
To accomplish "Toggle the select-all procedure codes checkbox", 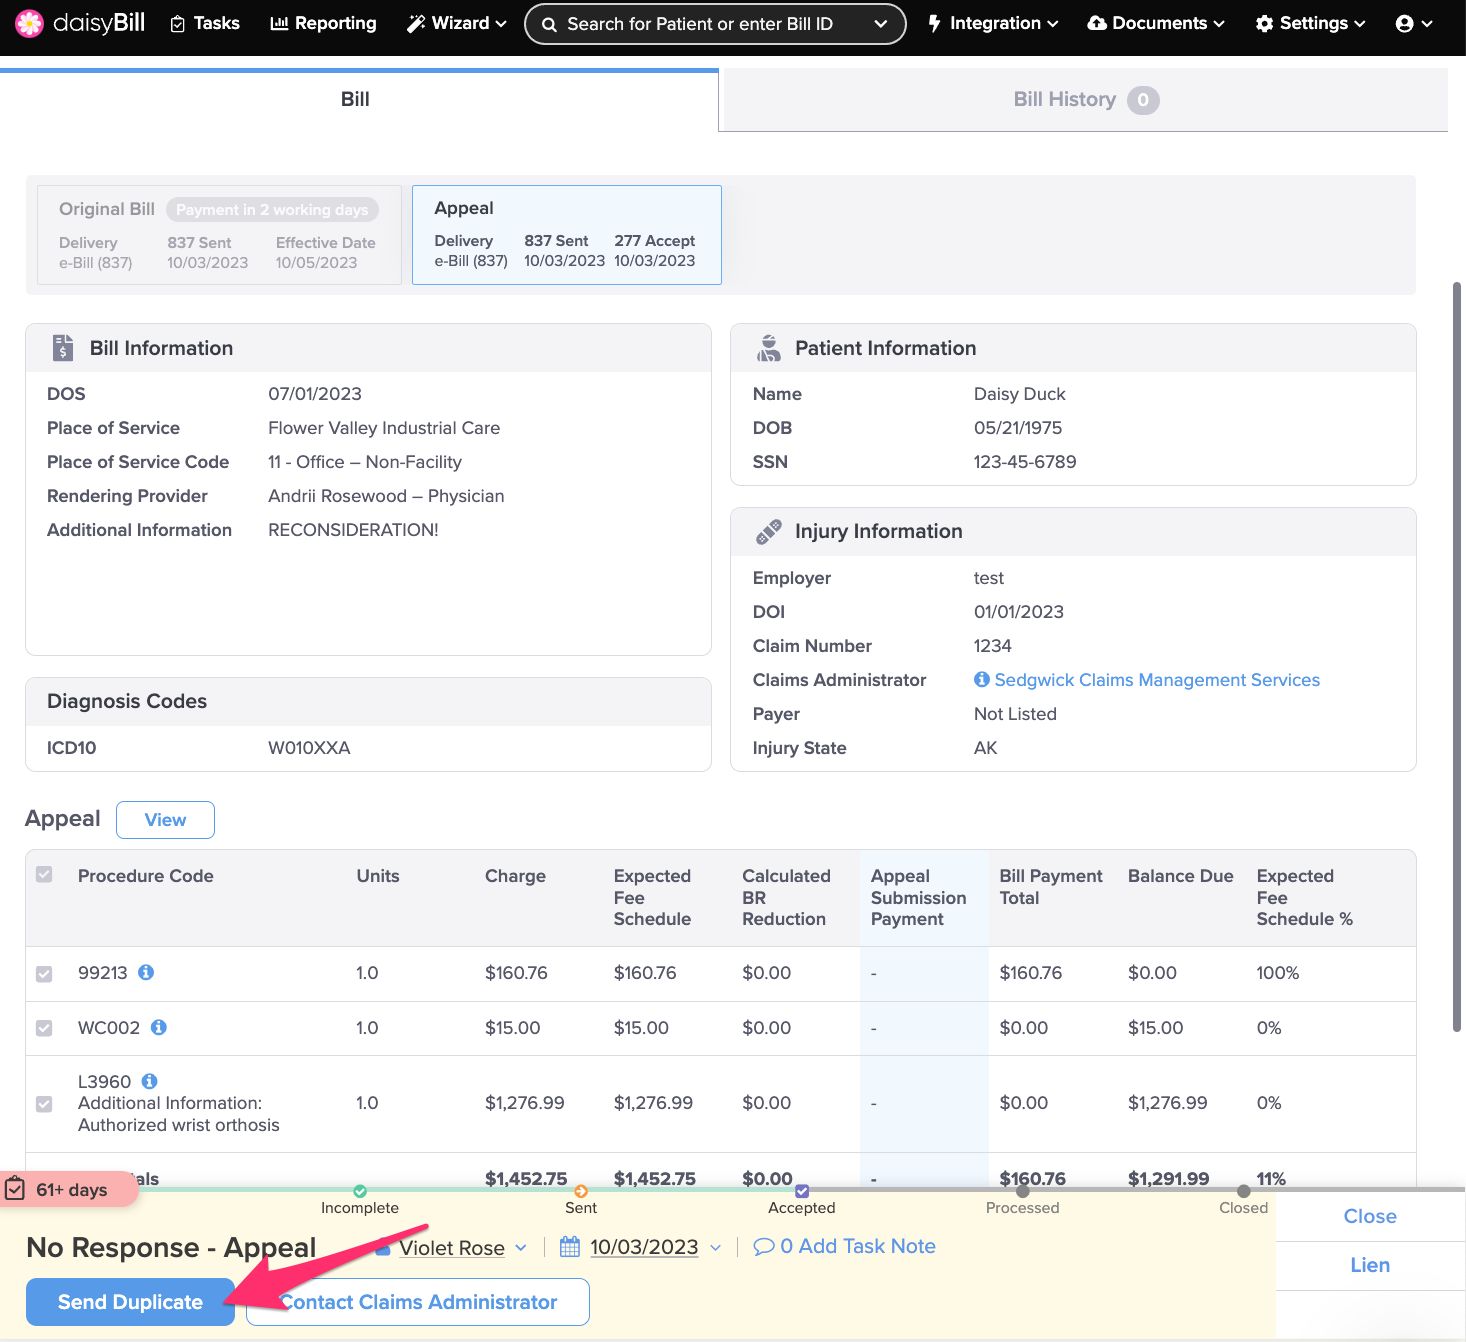I will [x=44, y=875].
